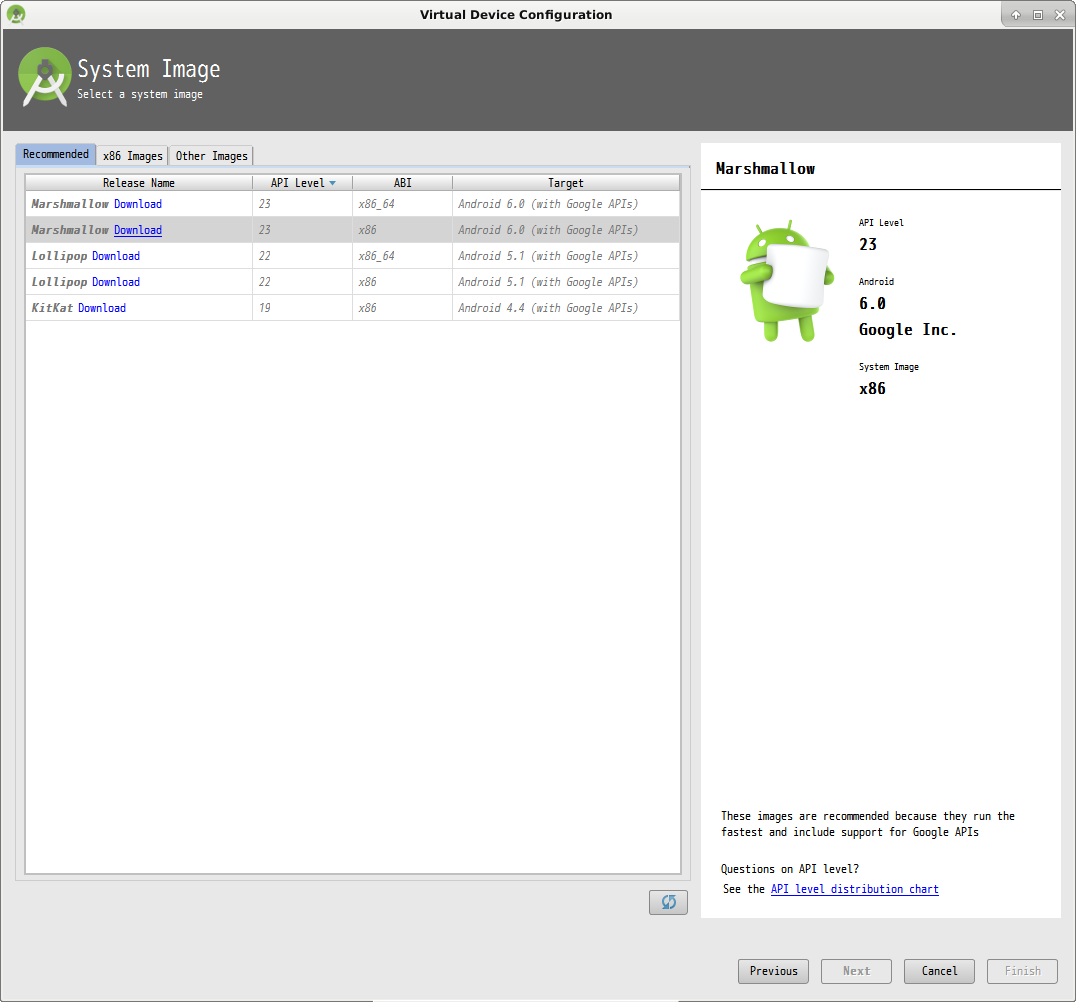Click the Release Name column header
The image size is (1076, 1002).
[138, 183]
